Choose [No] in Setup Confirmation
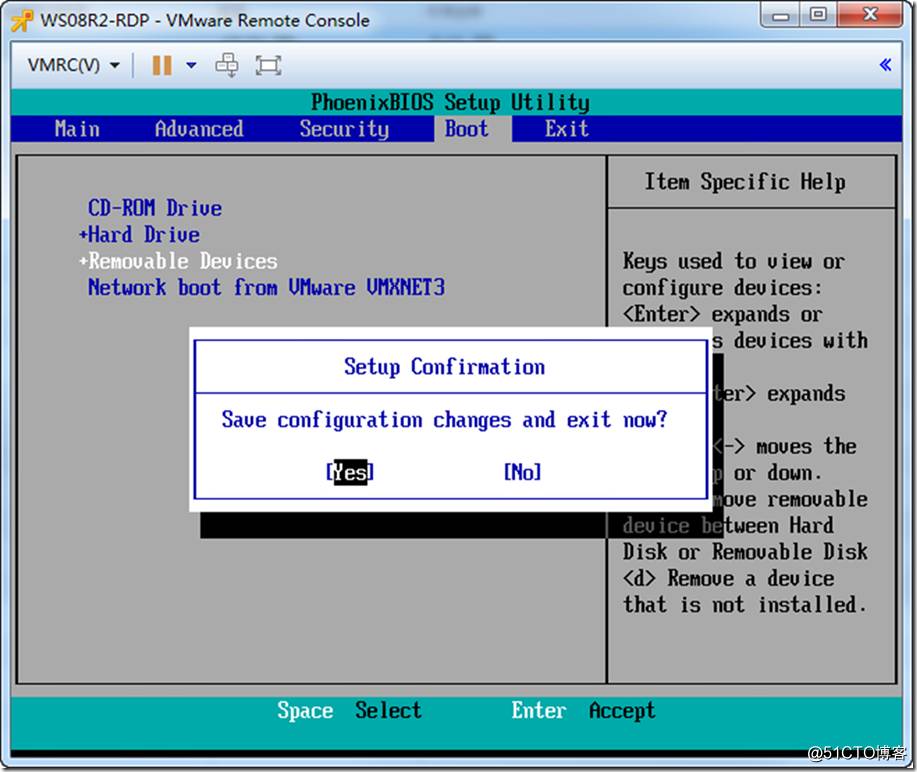 [x=522, y=472]
